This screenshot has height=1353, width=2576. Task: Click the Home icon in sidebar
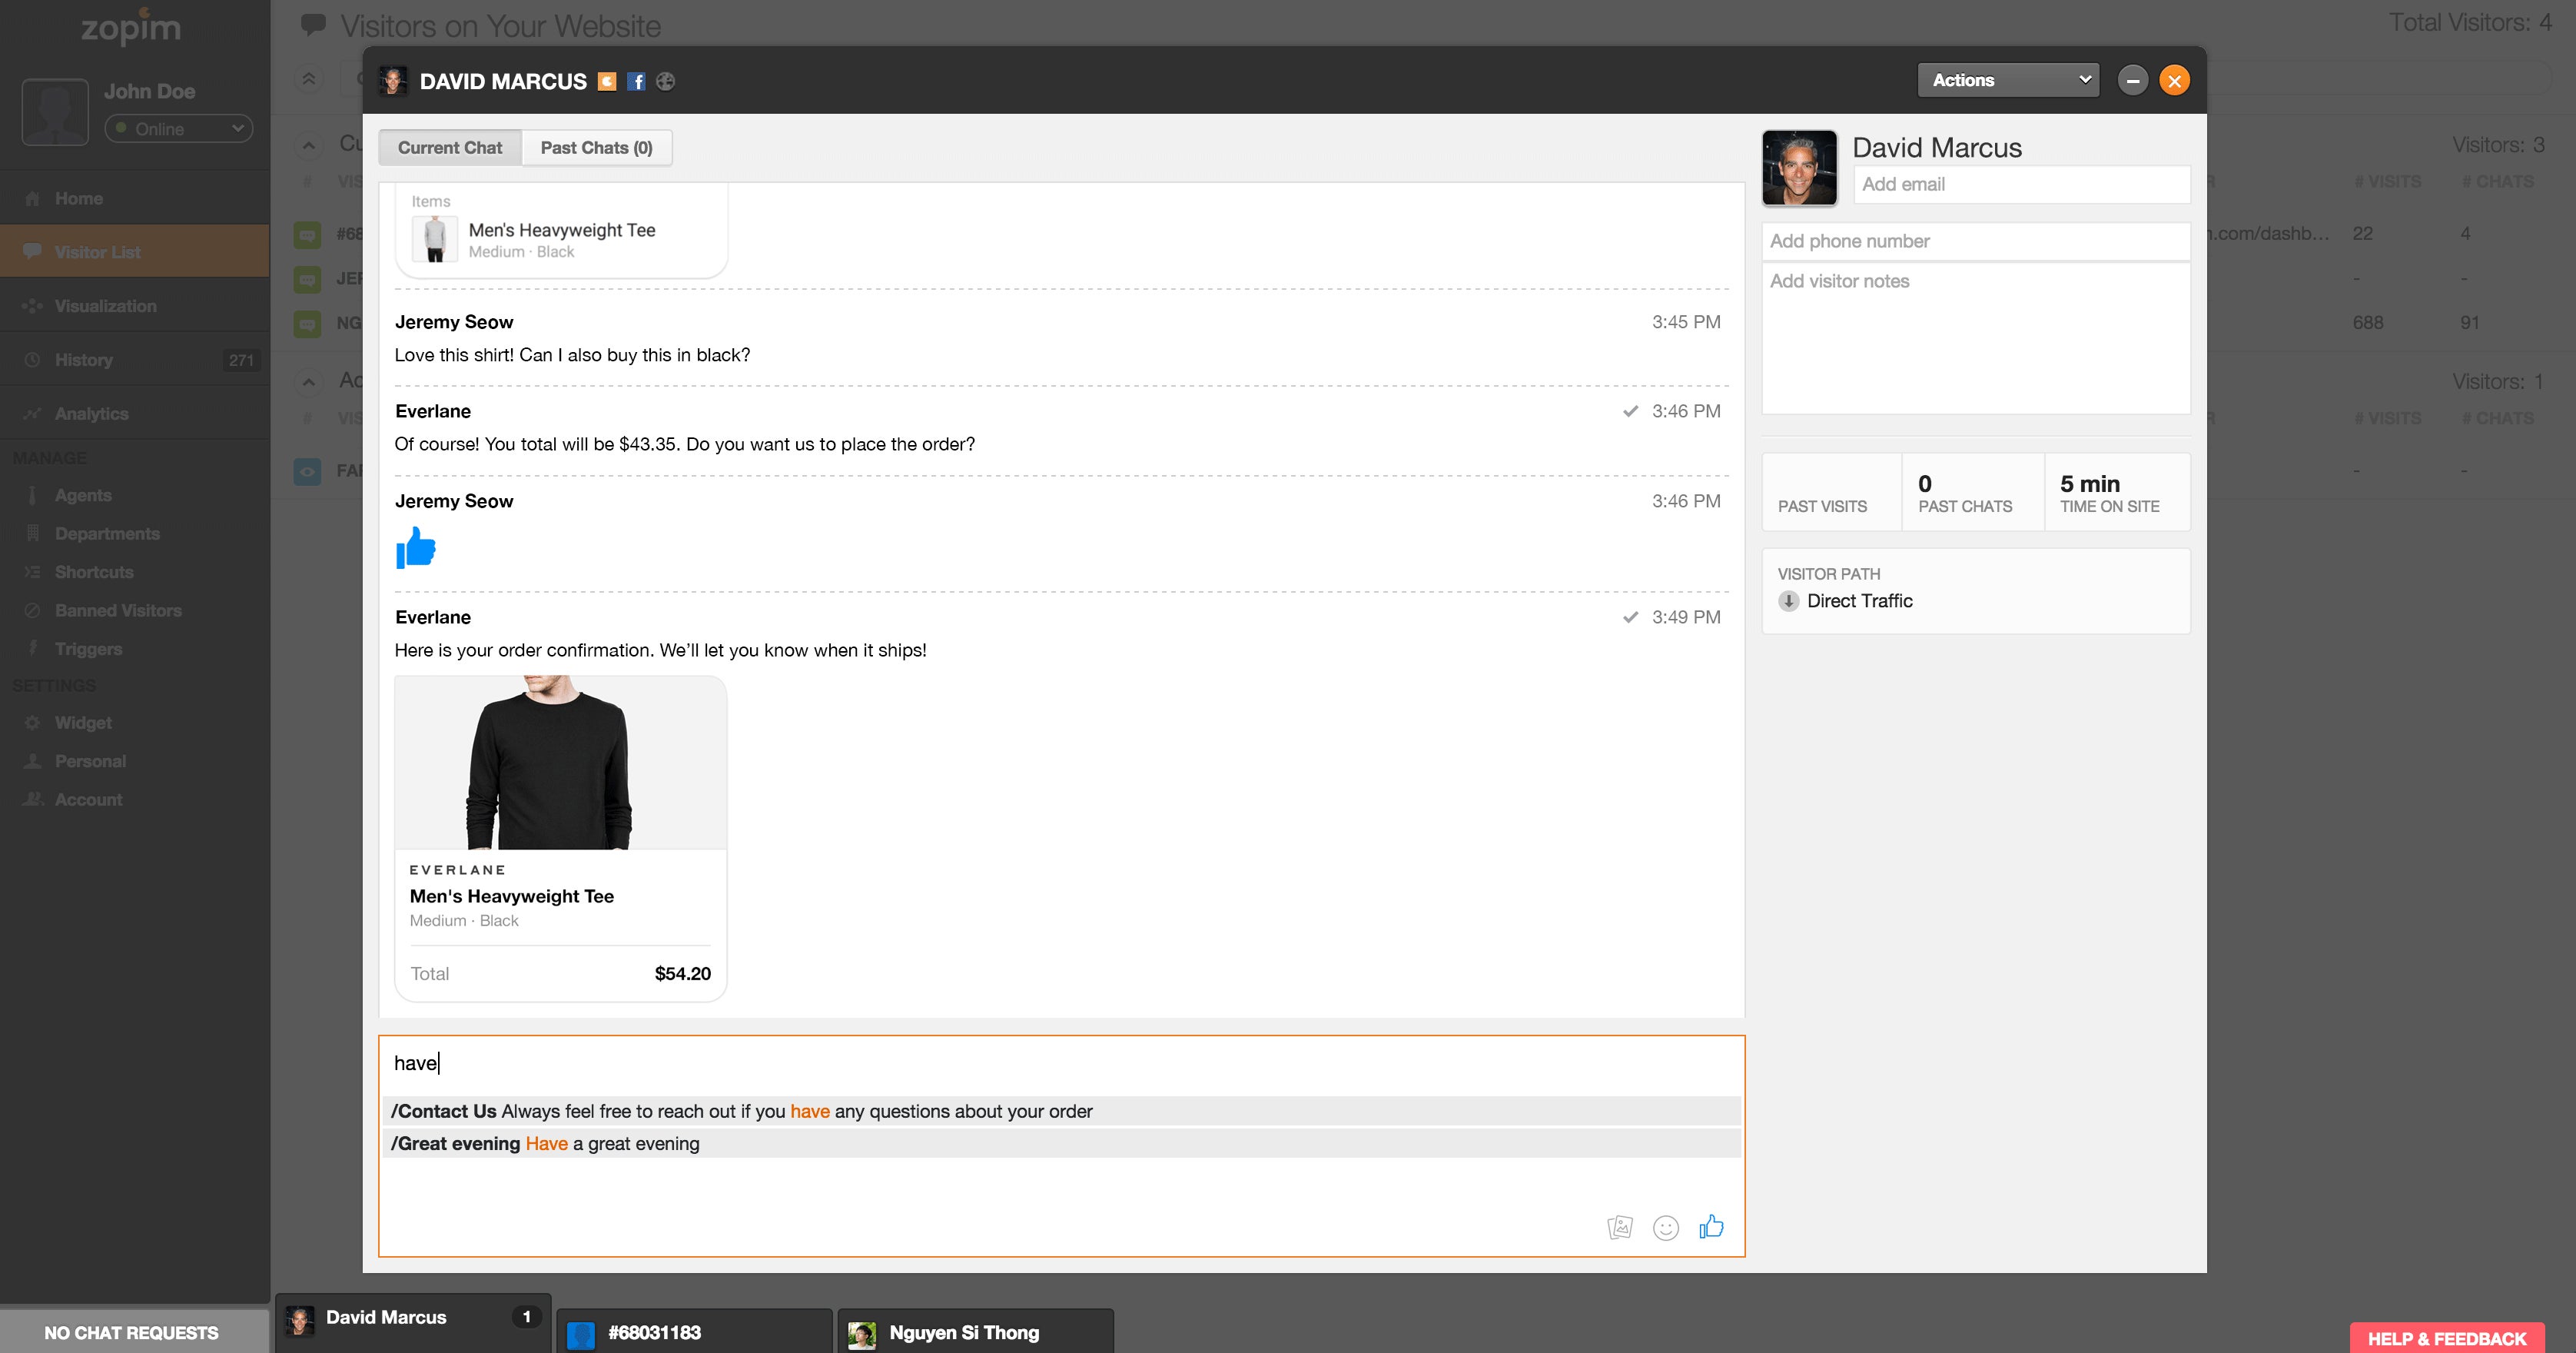tap(32, 198)
